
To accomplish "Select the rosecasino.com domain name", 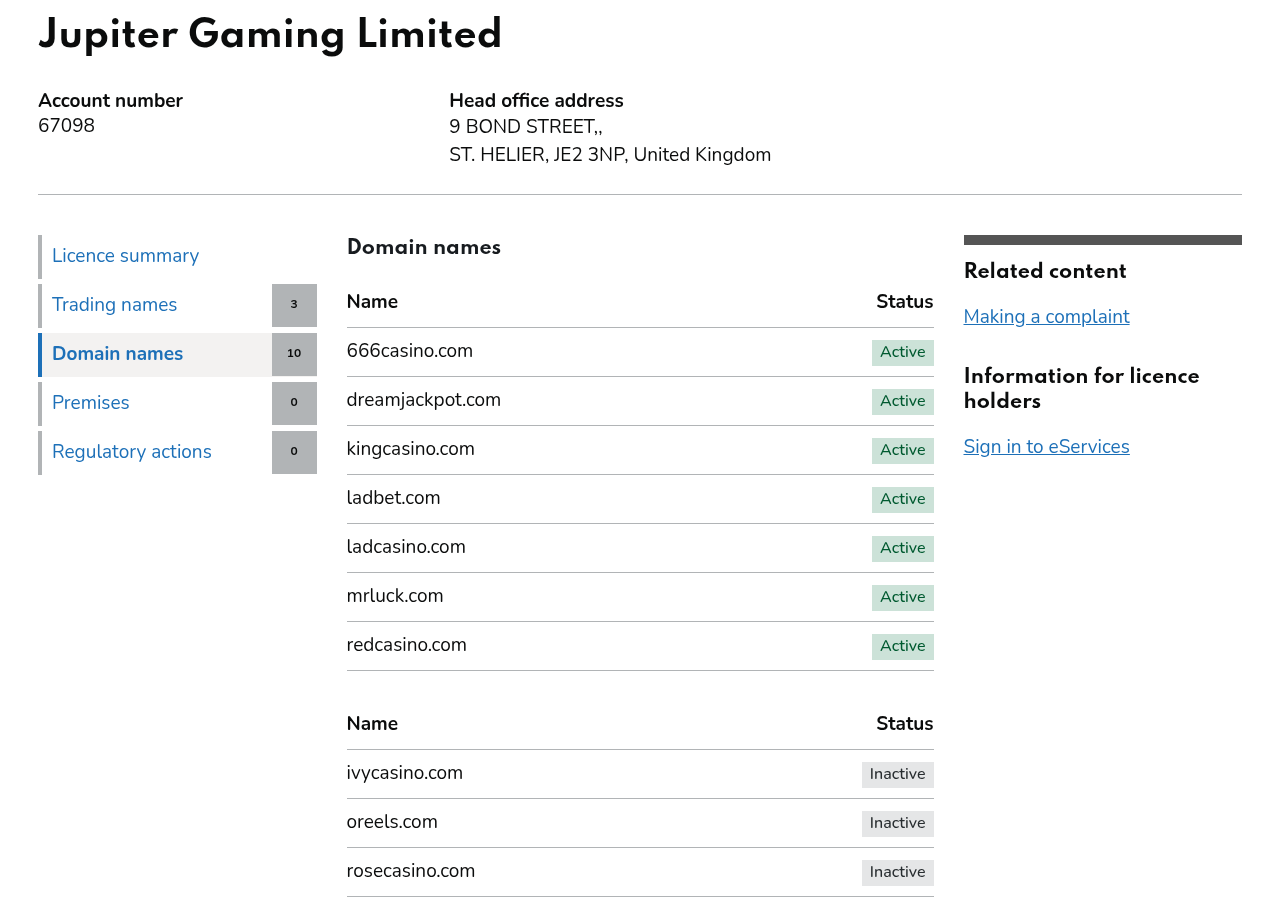I will point(411,871).
